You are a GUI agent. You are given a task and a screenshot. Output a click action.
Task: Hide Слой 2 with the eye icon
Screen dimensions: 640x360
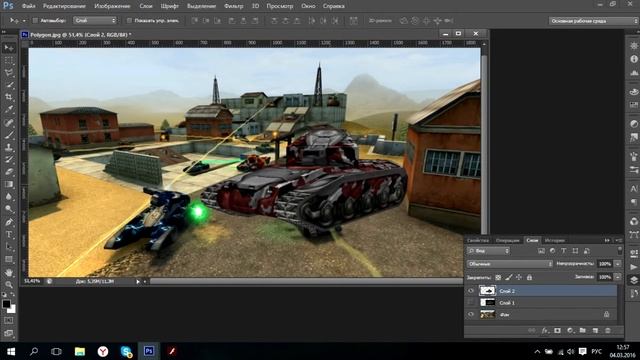(471, 291)
